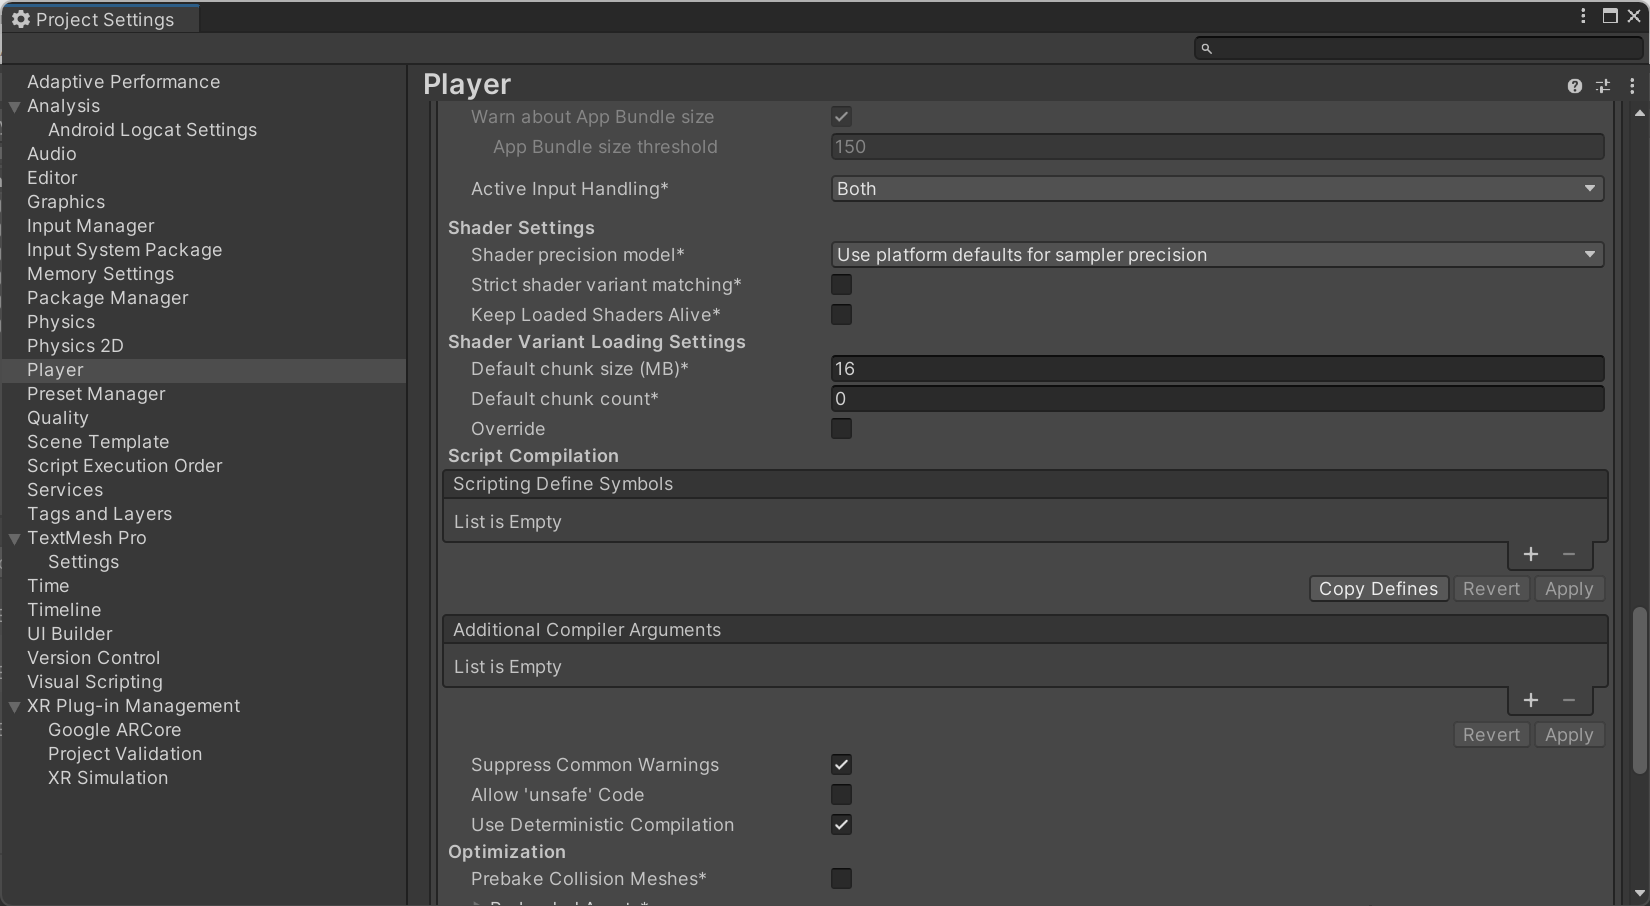The height and width of the screenshot is (906, 1650).
Task: Toggle Allow 'unsafe' Code checkbox
Action: 841,795
